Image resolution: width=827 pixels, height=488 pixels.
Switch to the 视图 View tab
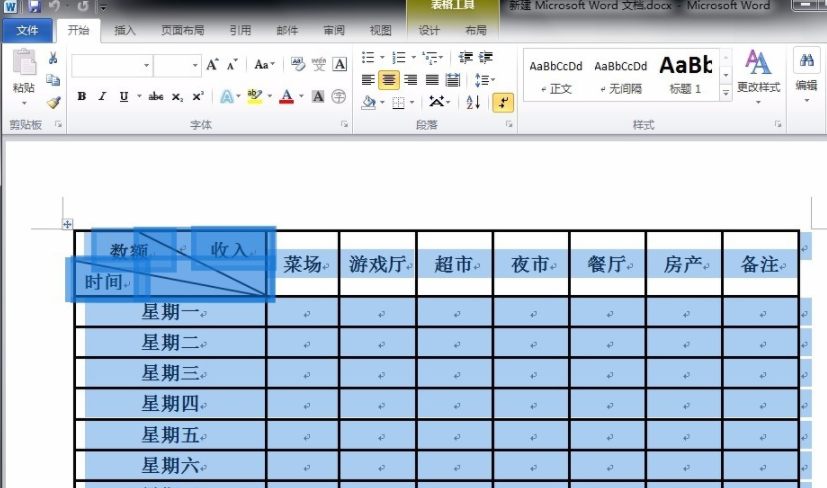coord(381,30)
